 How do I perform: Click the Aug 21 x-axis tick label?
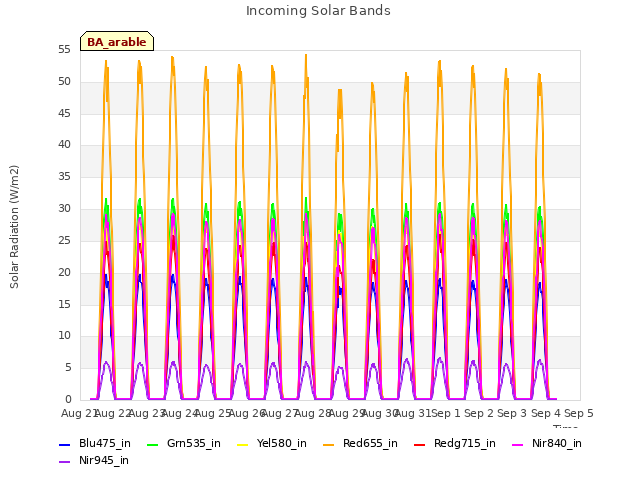[78, 413]
